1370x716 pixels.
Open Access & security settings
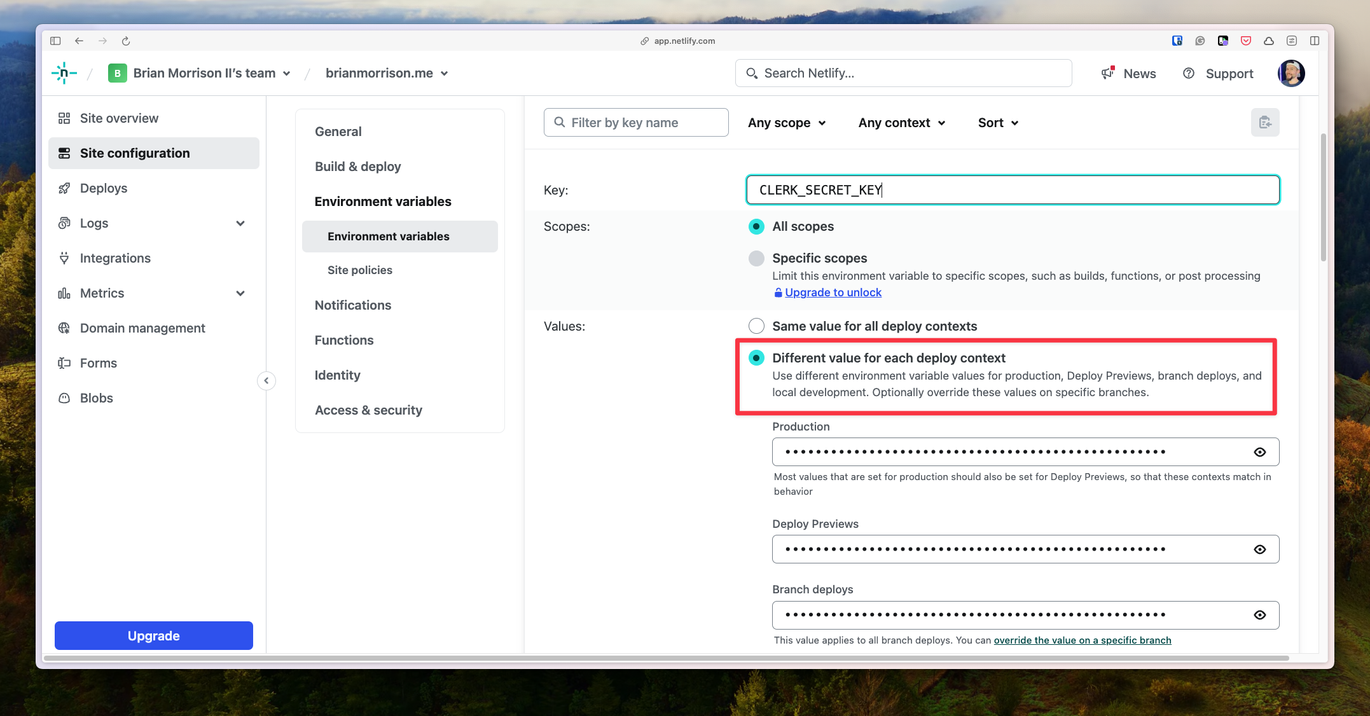[x=368, y=410]
